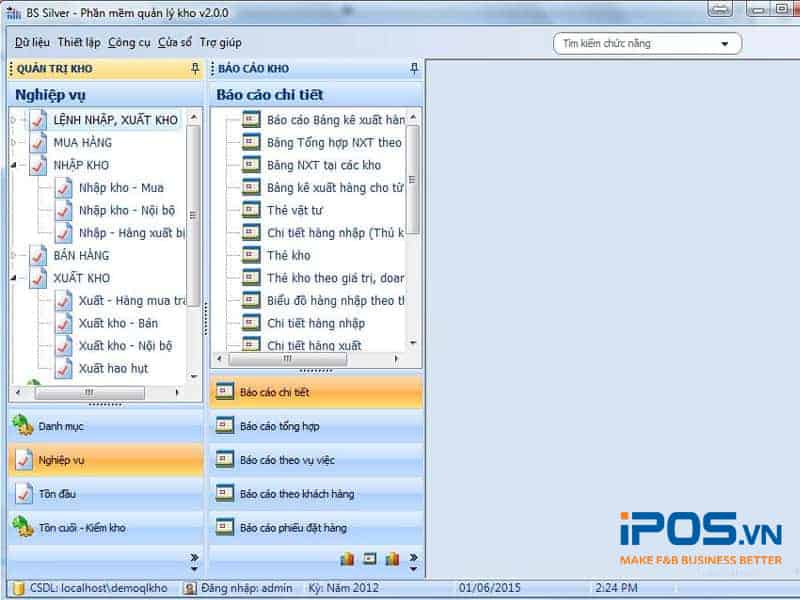Unpin the BÁO CÁO KHO panel
Screen dimensions: 800x600
[x=413, y=68]
